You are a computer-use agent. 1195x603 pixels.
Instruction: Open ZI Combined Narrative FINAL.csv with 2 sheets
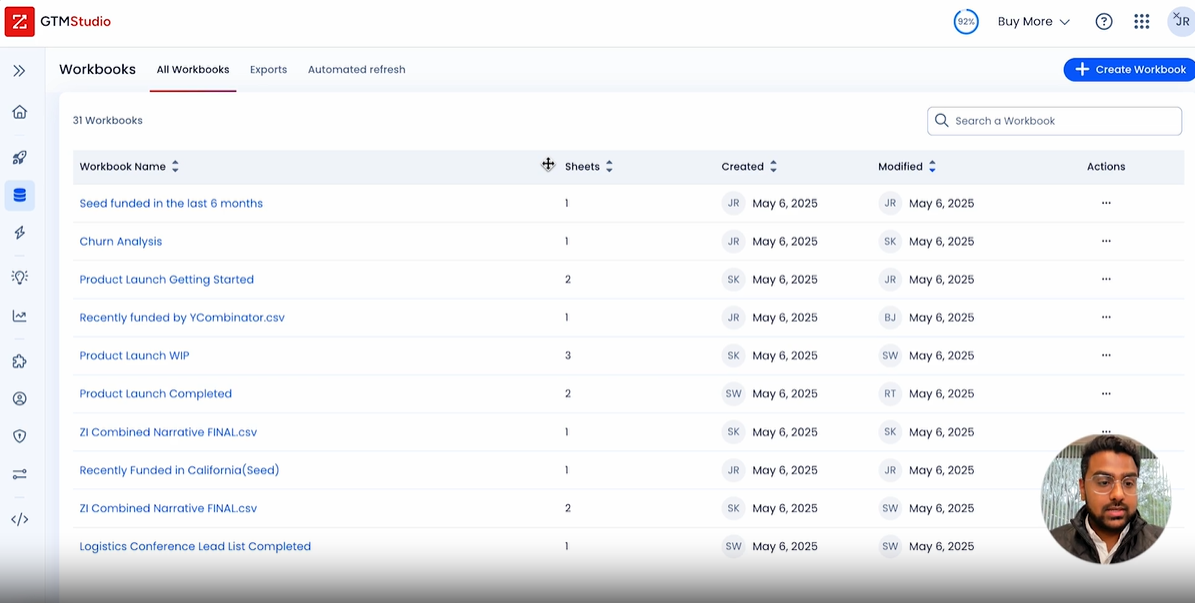[168, 508]
